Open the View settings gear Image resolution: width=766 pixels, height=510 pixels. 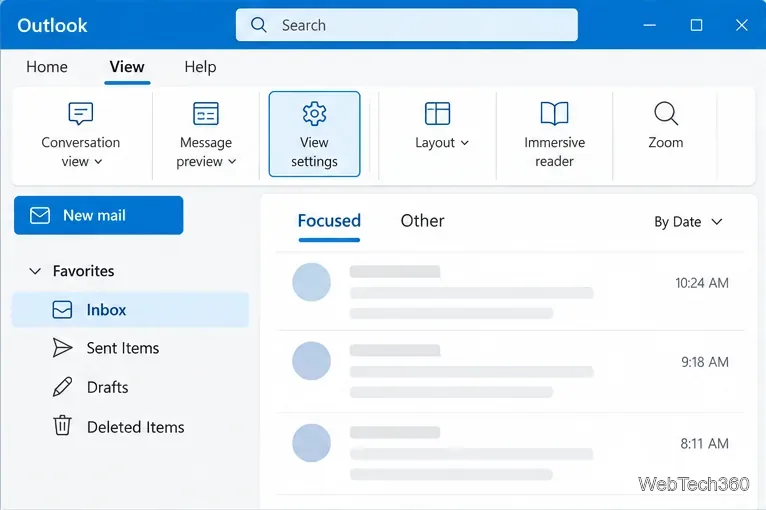tap(314, 114)
